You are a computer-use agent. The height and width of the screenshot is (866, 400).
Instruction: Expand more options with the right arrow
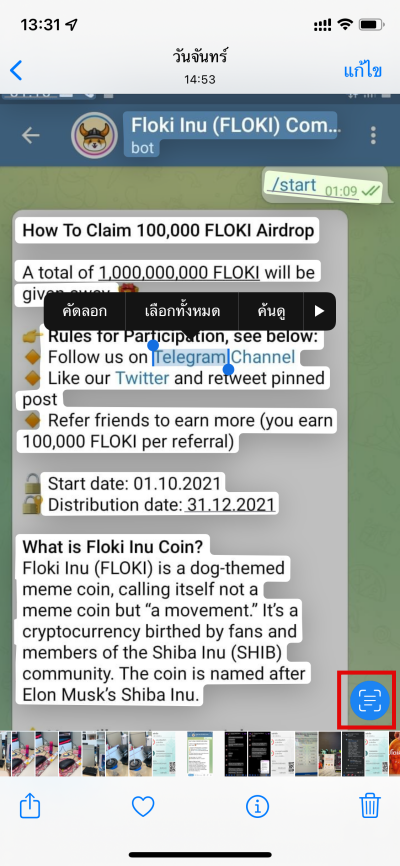coord(319,311)
